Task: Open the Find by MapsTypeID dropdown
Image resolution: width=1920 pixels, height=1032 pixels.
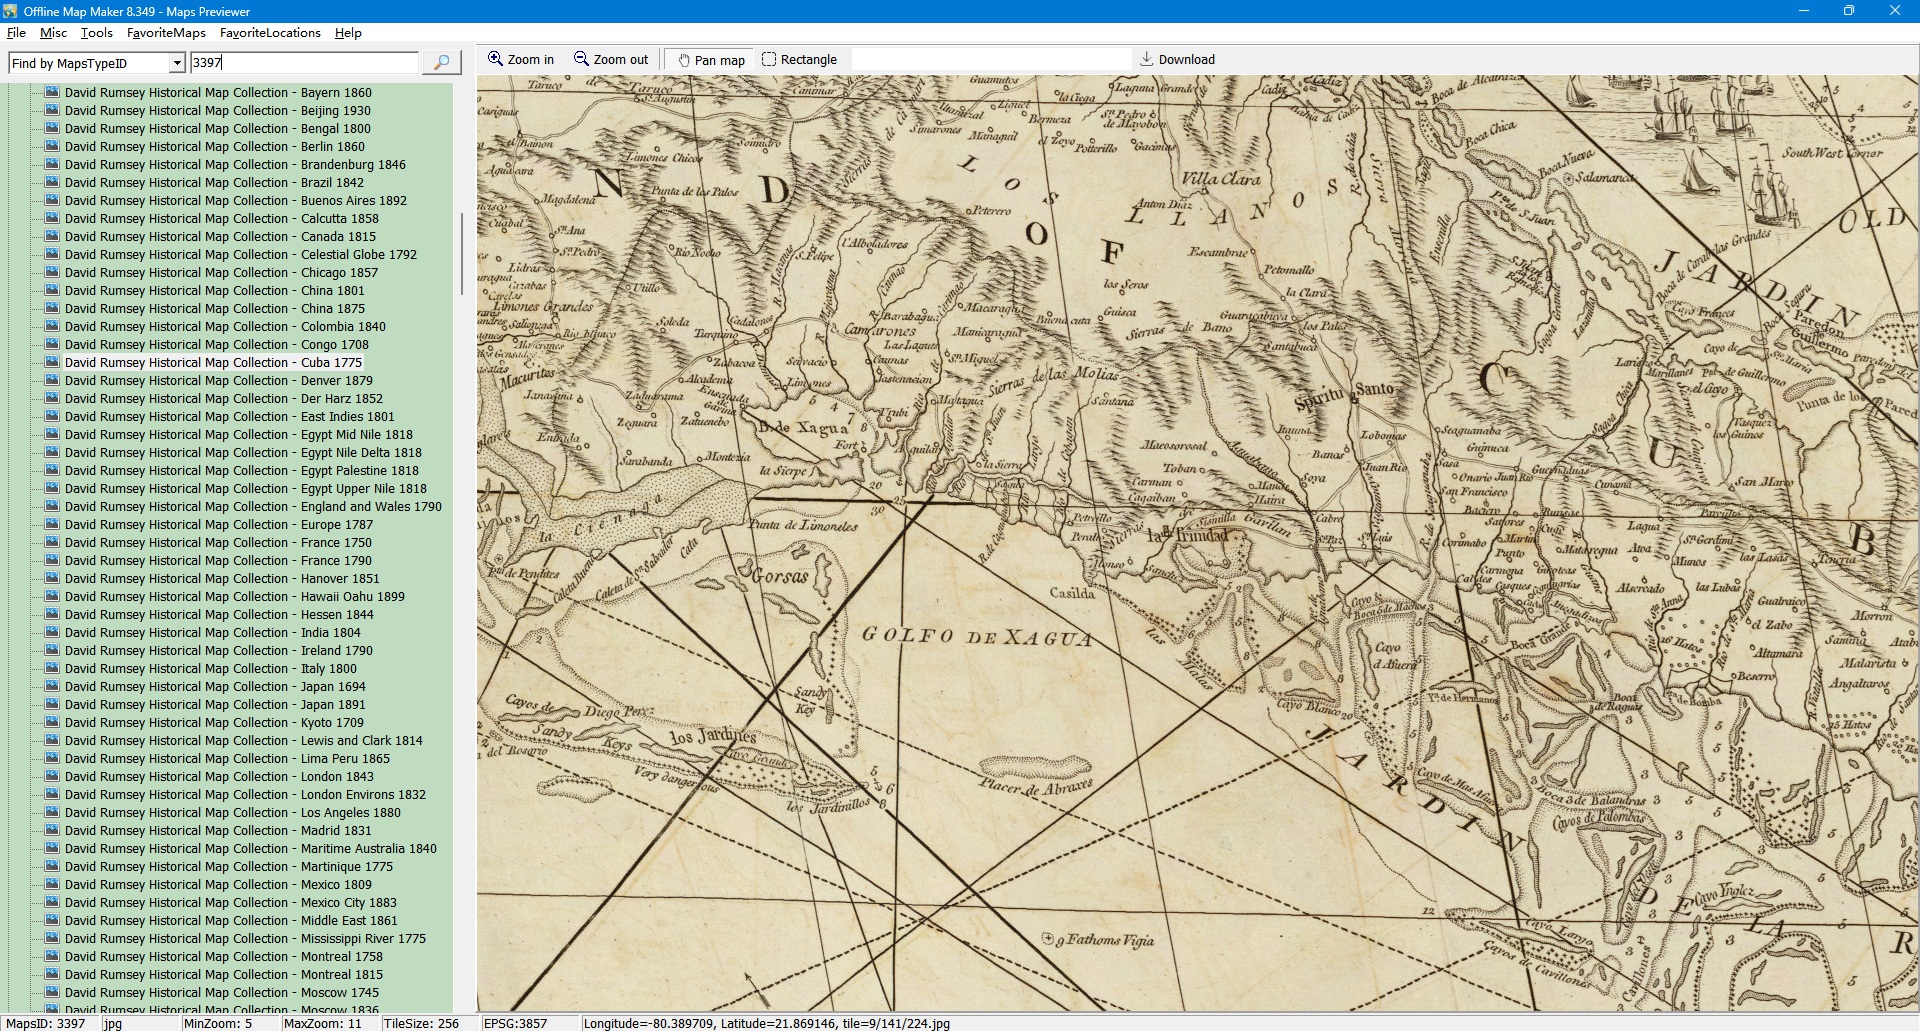Action: [177, 63]
